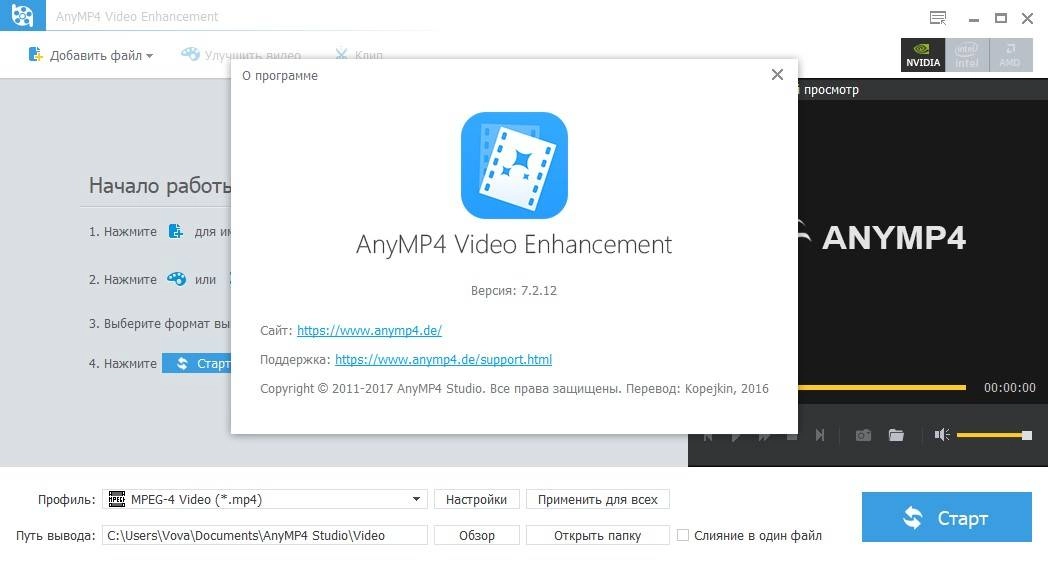Select the Intel acceleration badge

pos(966,55)
